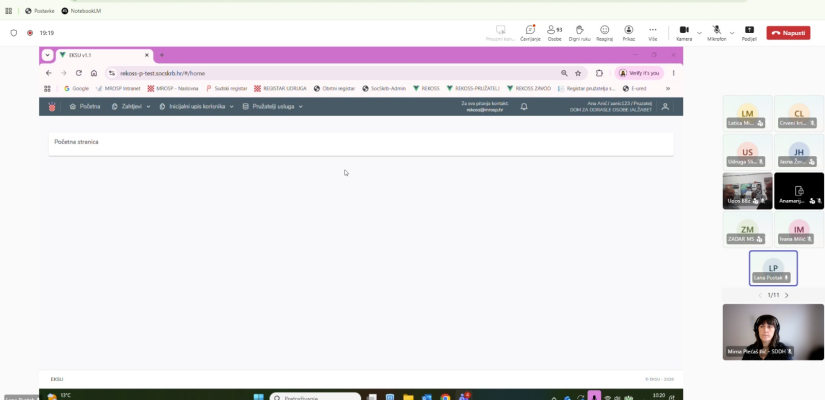Go to next participants page arrow

point(787,295)
